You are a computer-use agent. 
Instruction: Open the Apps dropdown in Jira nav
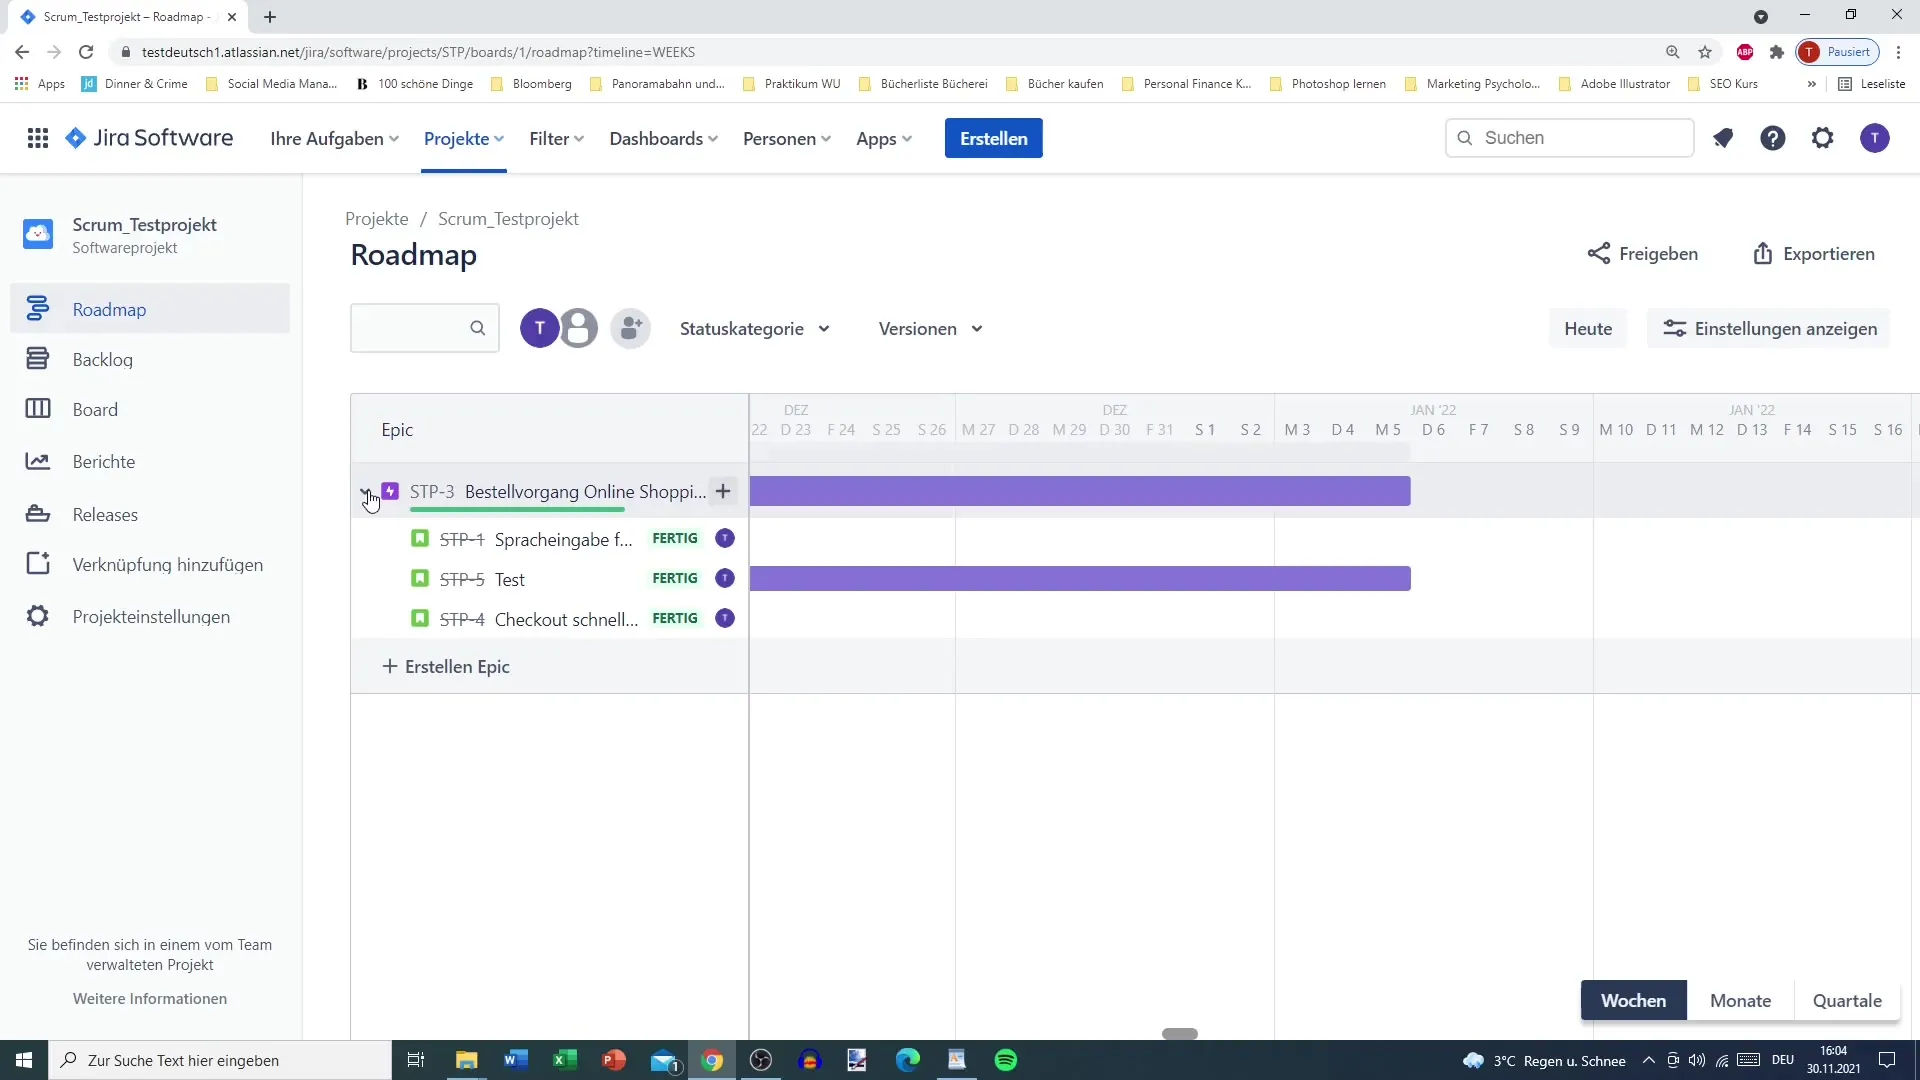click(x=884, y=138)
